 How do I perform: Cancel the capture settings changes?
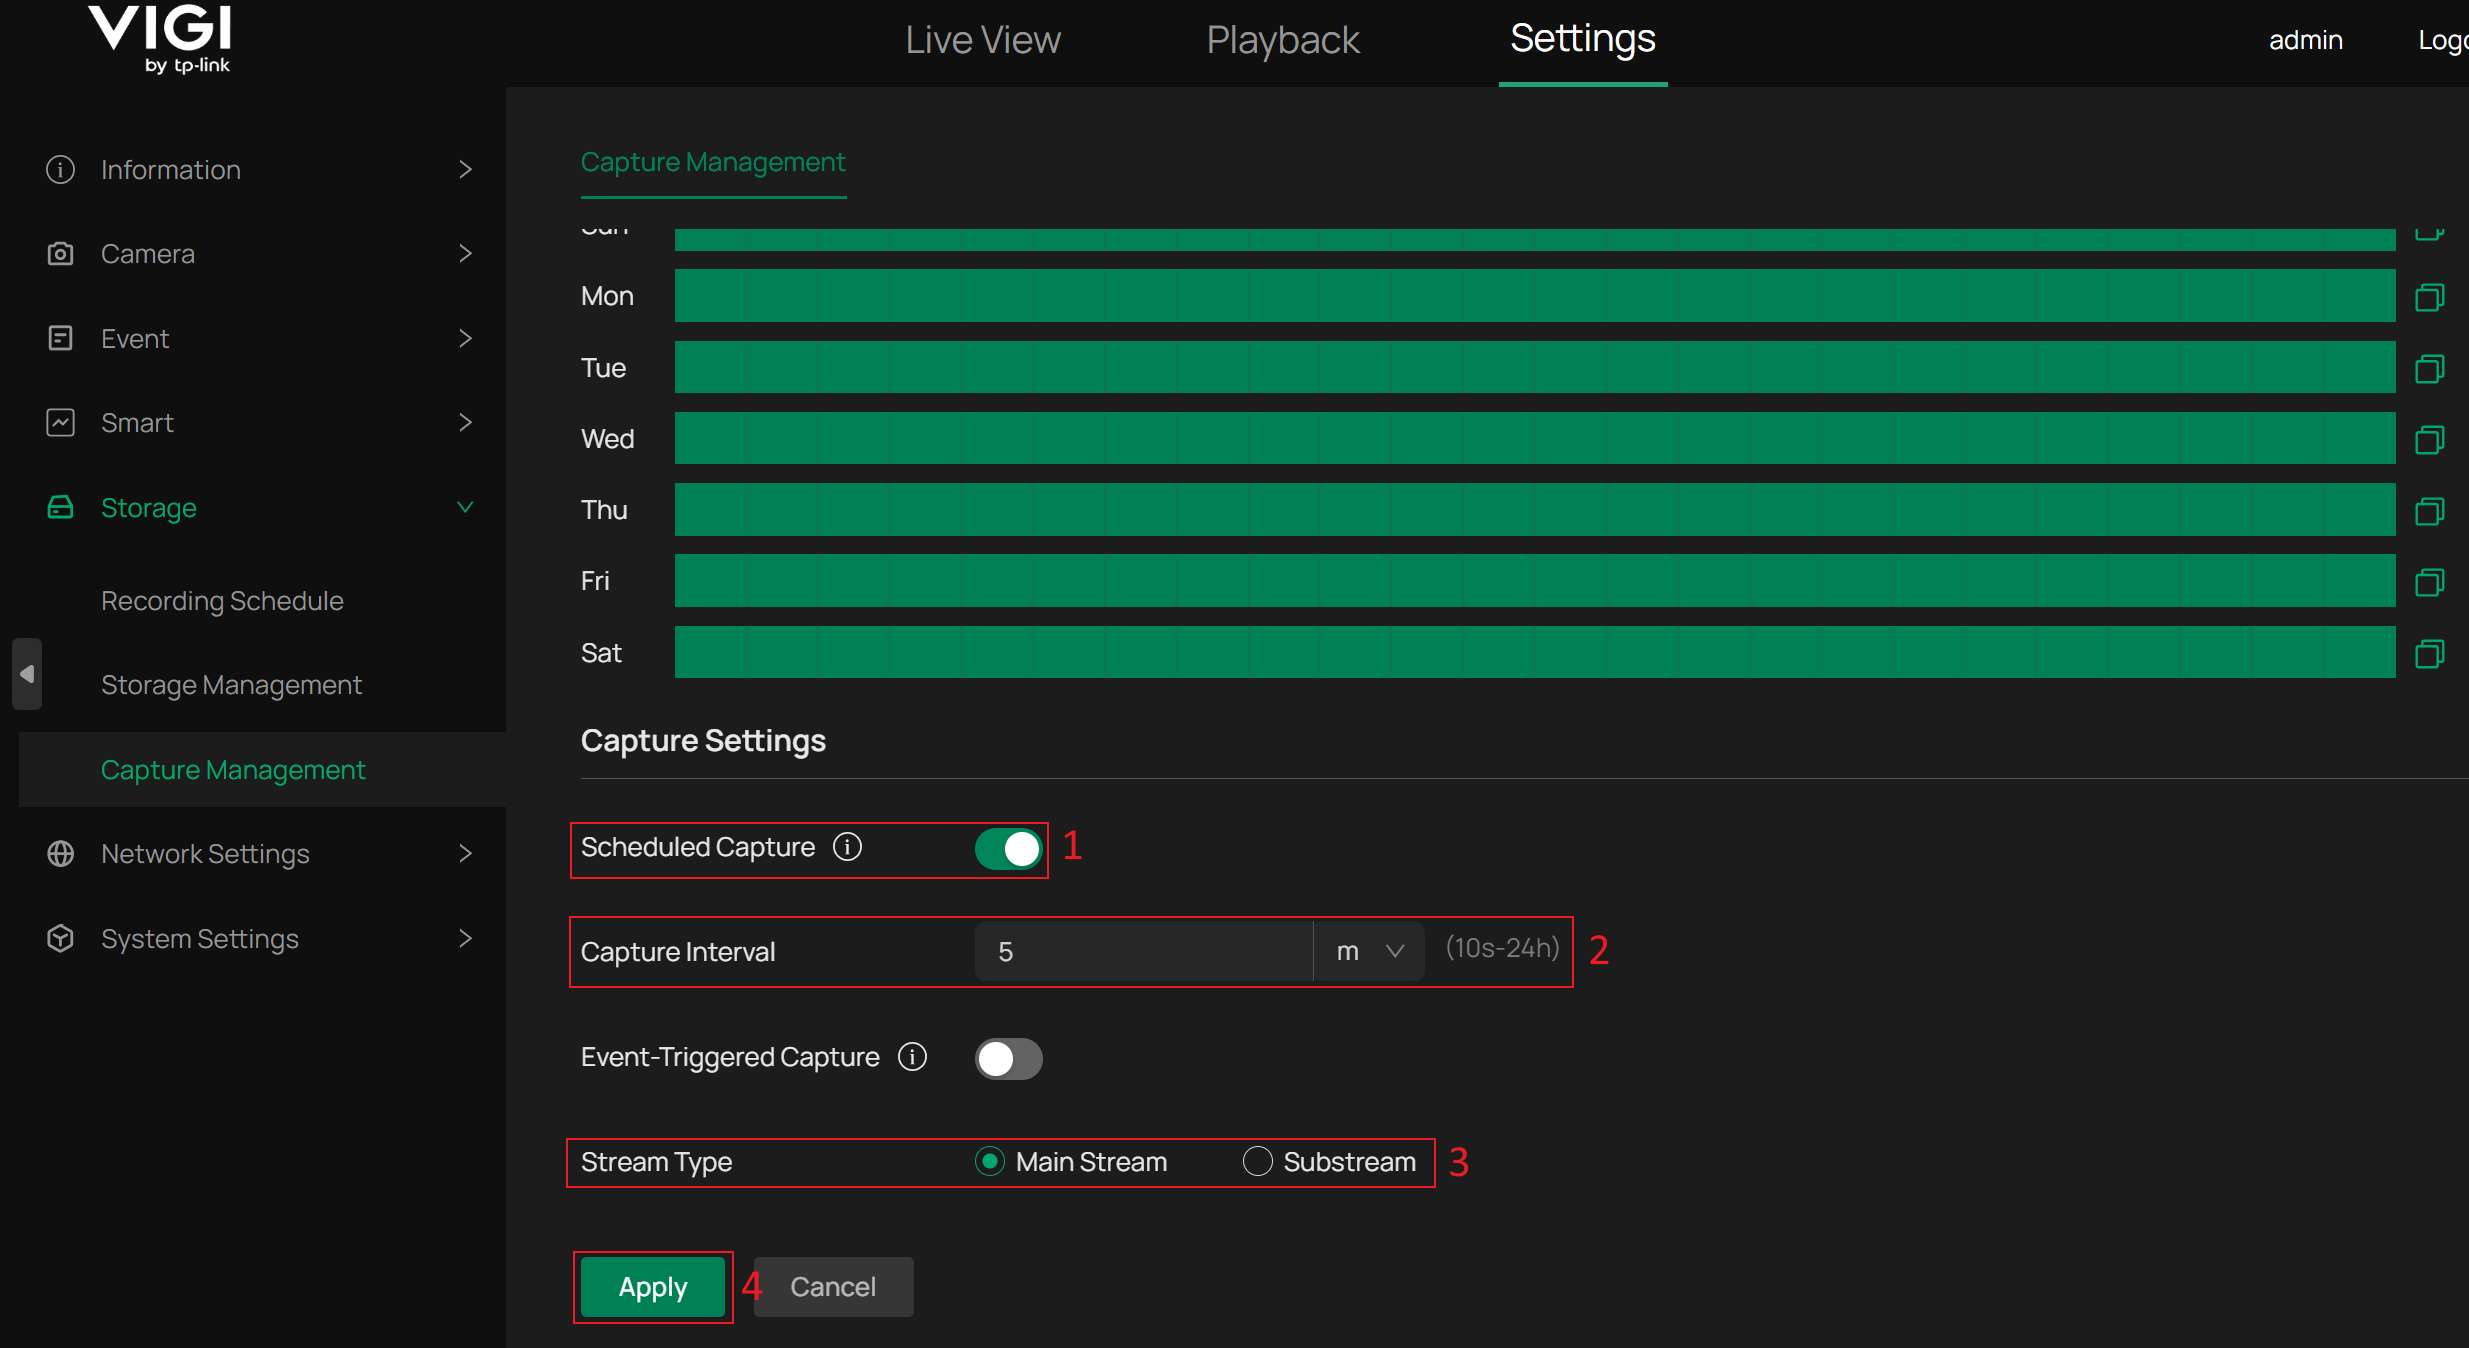coord(833,1287)
